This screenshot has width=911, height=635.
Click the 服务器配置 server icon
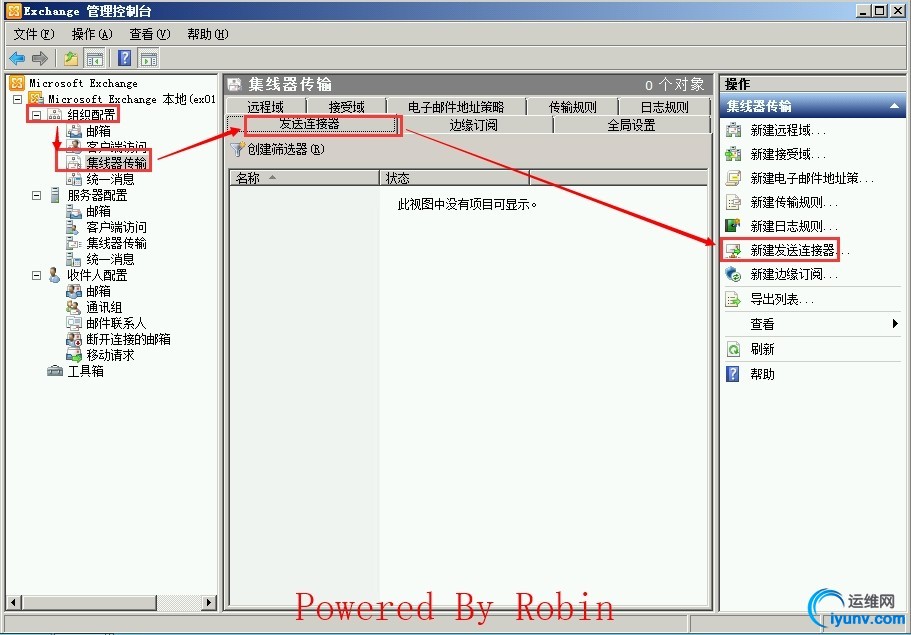click(x=55, y=195)
